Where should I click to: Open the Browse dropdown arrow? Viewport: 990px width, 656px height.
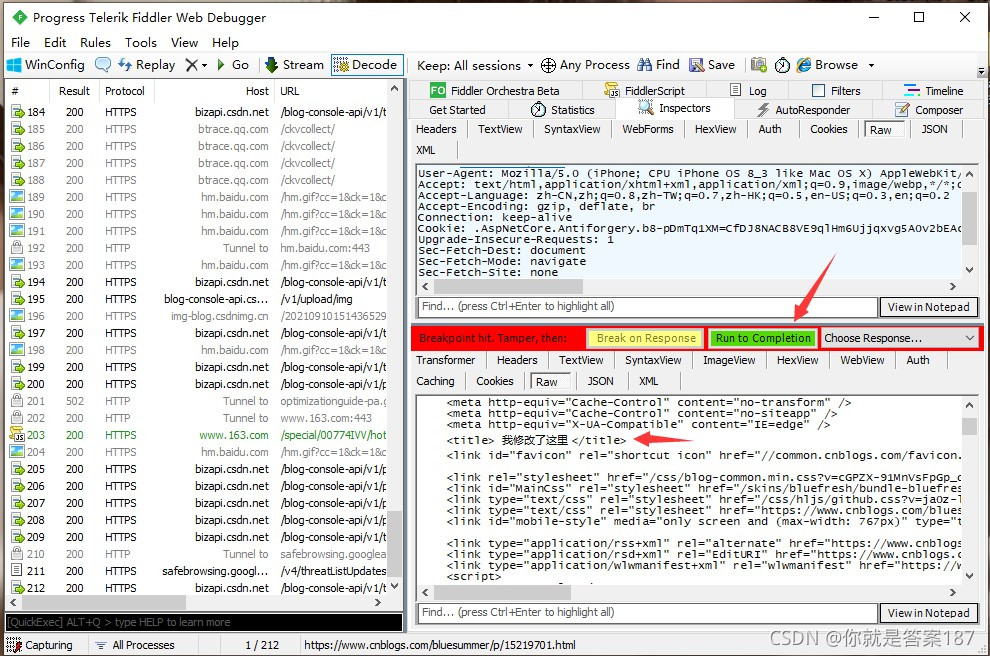(871, 66)
